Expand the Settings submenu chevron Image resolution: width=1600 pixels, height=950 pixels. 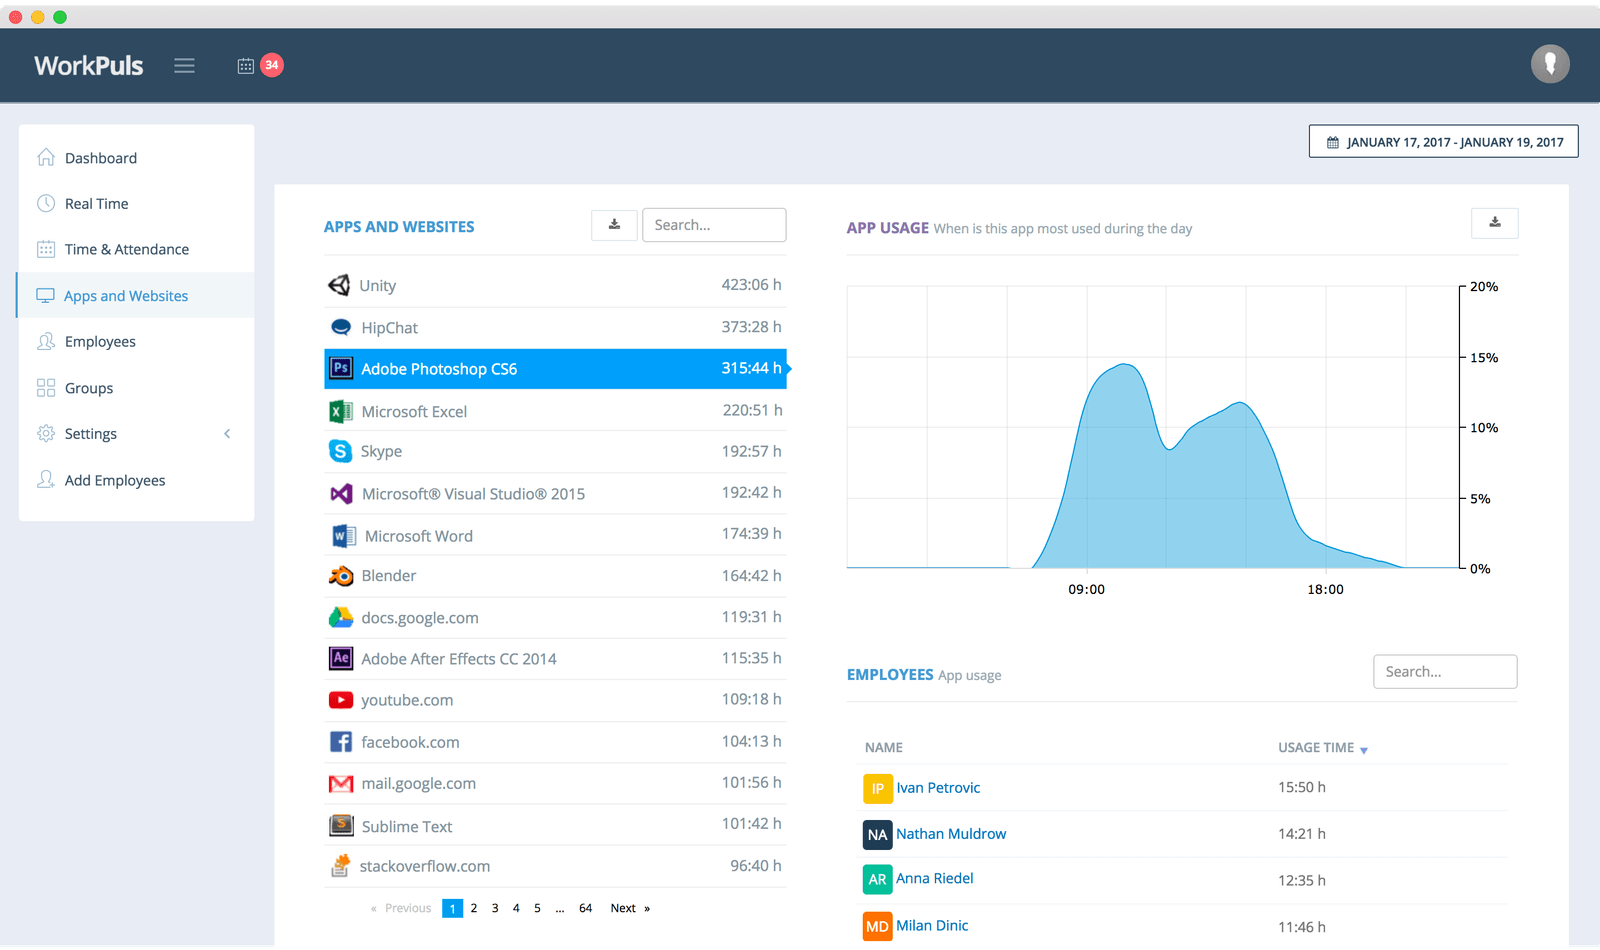click(227, 434)
